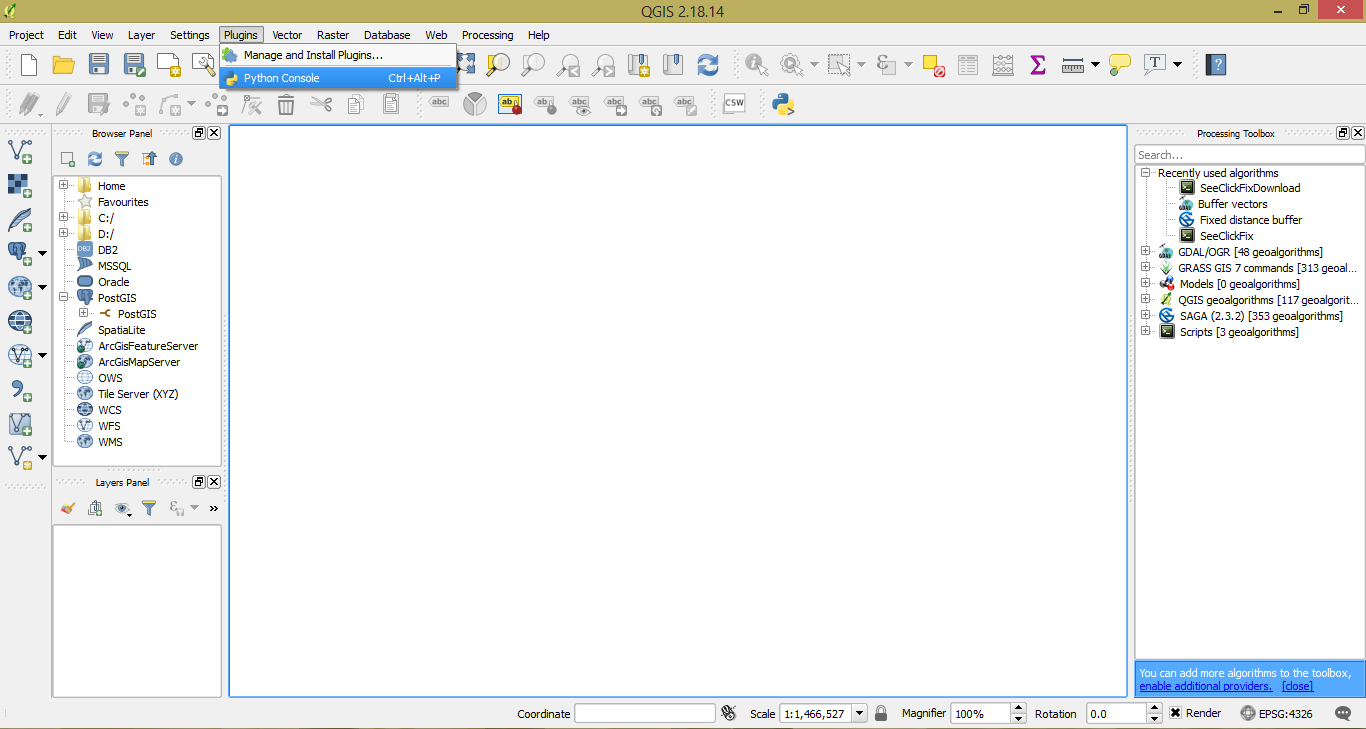
Task: Click the Refresh map icon
Action: pos(708,65)
